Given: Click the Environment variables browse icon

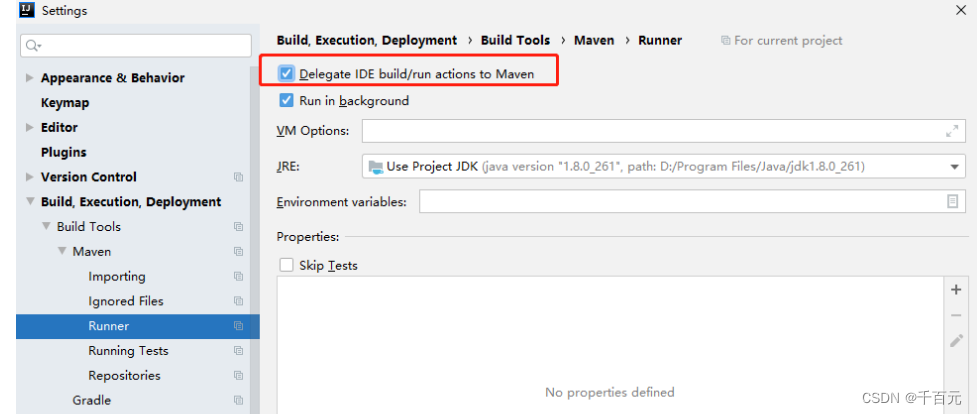Looking at the screenshot, I should 952,202.
